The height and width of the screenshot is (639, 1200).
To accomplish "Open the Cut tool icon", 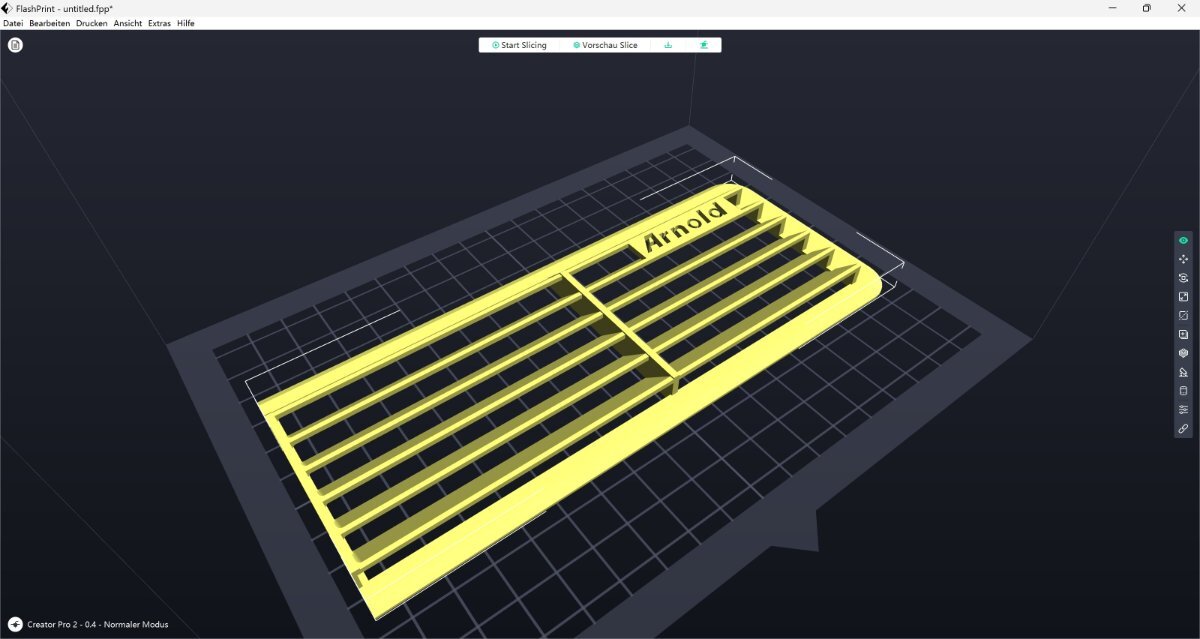I will click(1183, 315).
